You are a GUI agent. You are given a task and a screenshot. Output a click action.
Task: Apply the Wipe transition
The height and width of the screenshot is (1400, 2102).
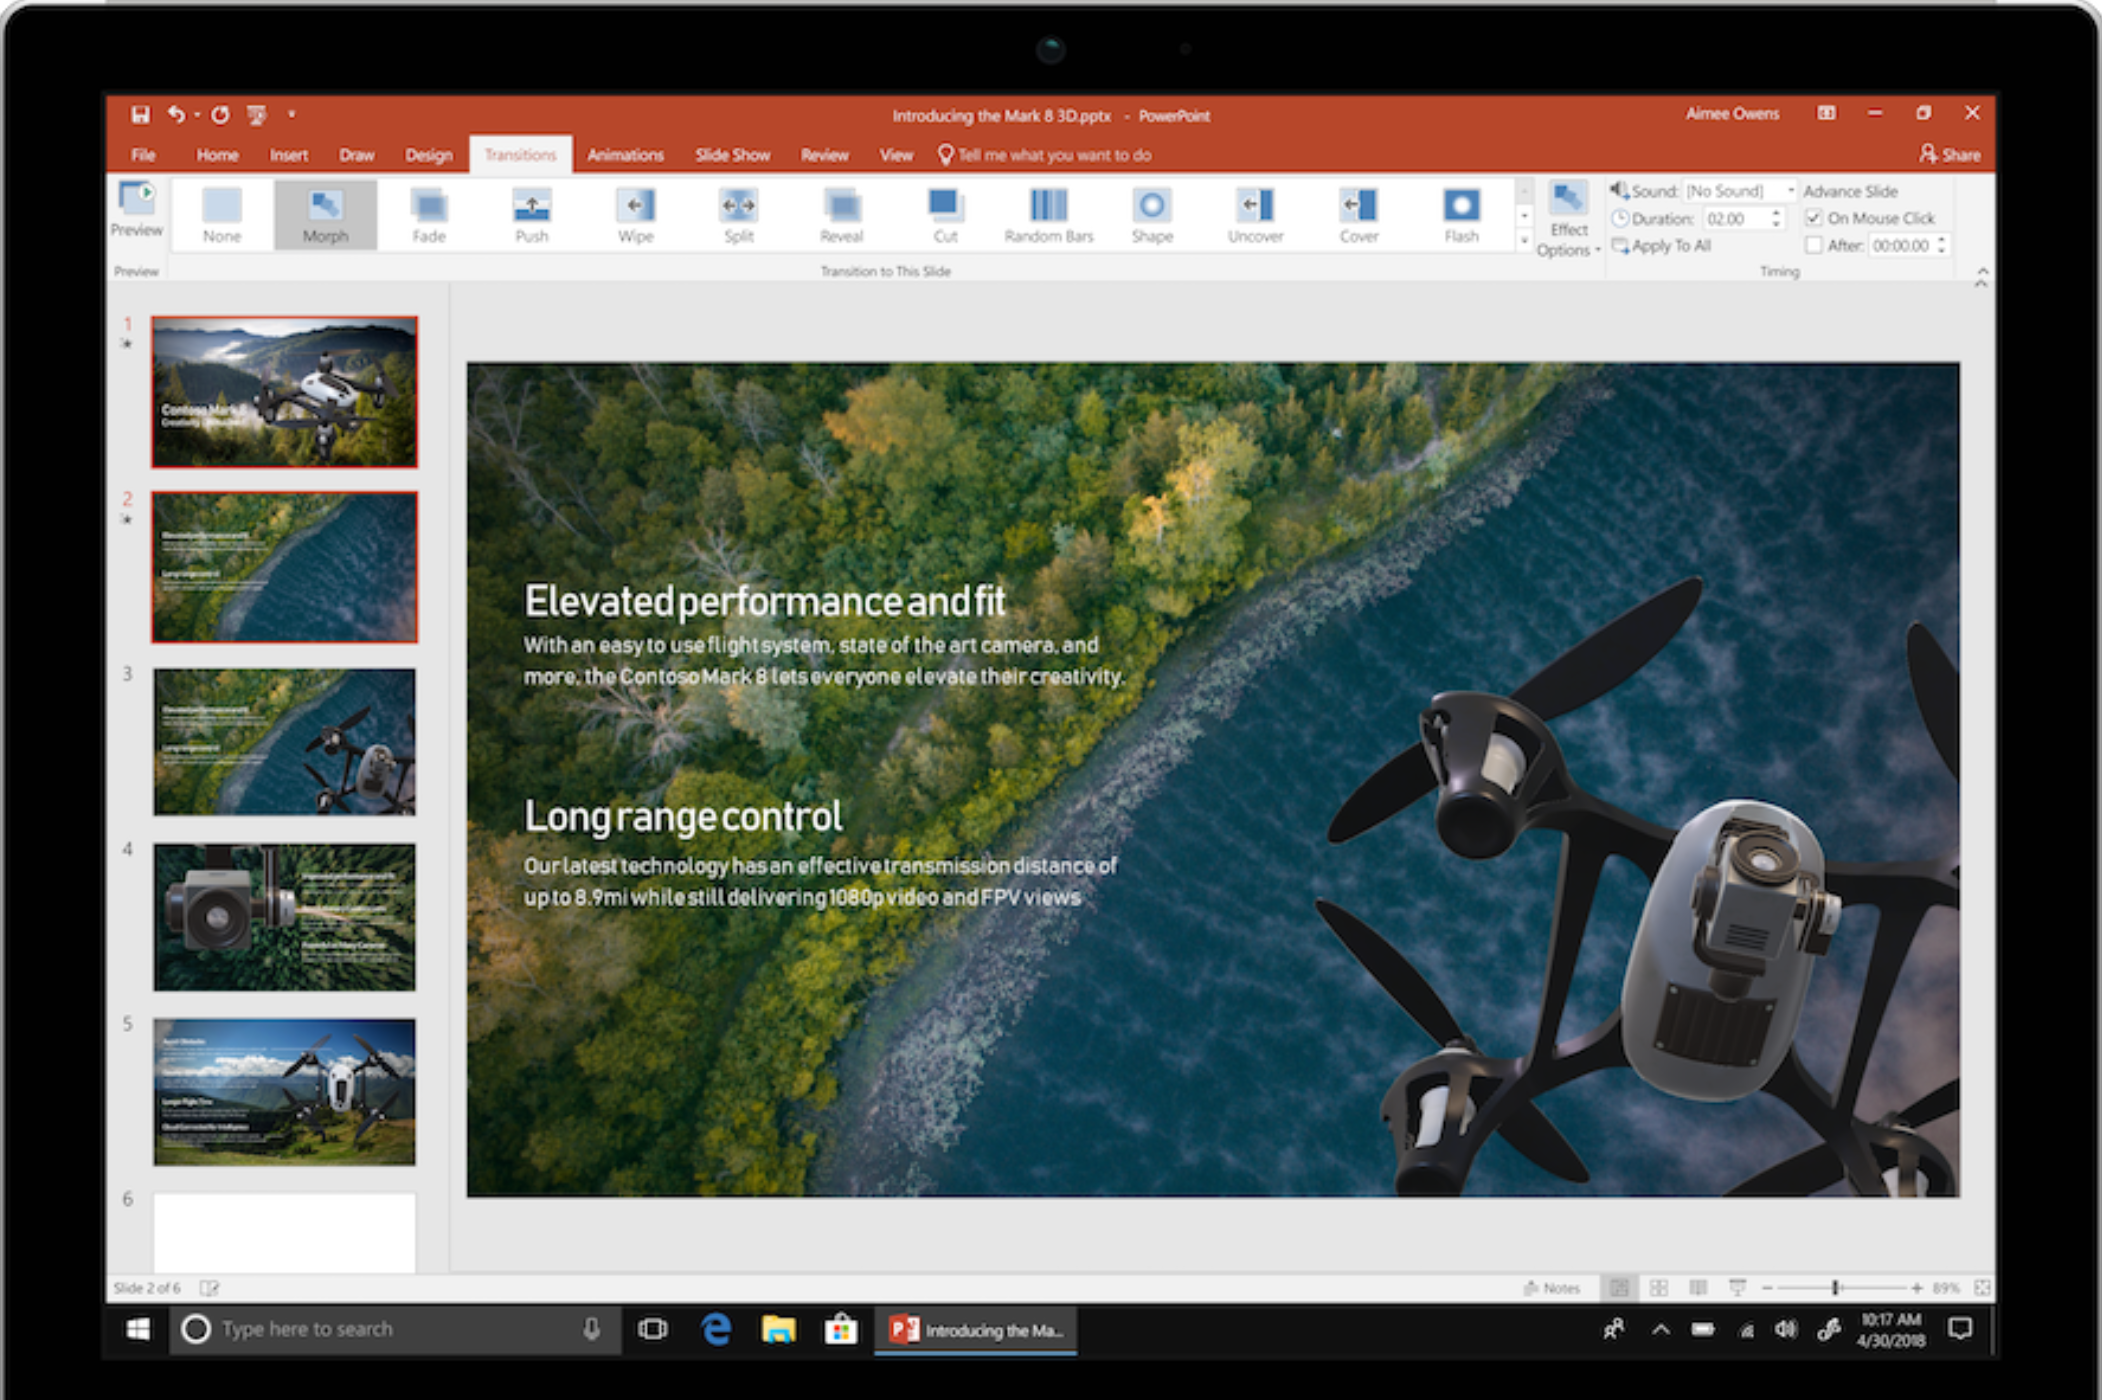coord(635,215)
